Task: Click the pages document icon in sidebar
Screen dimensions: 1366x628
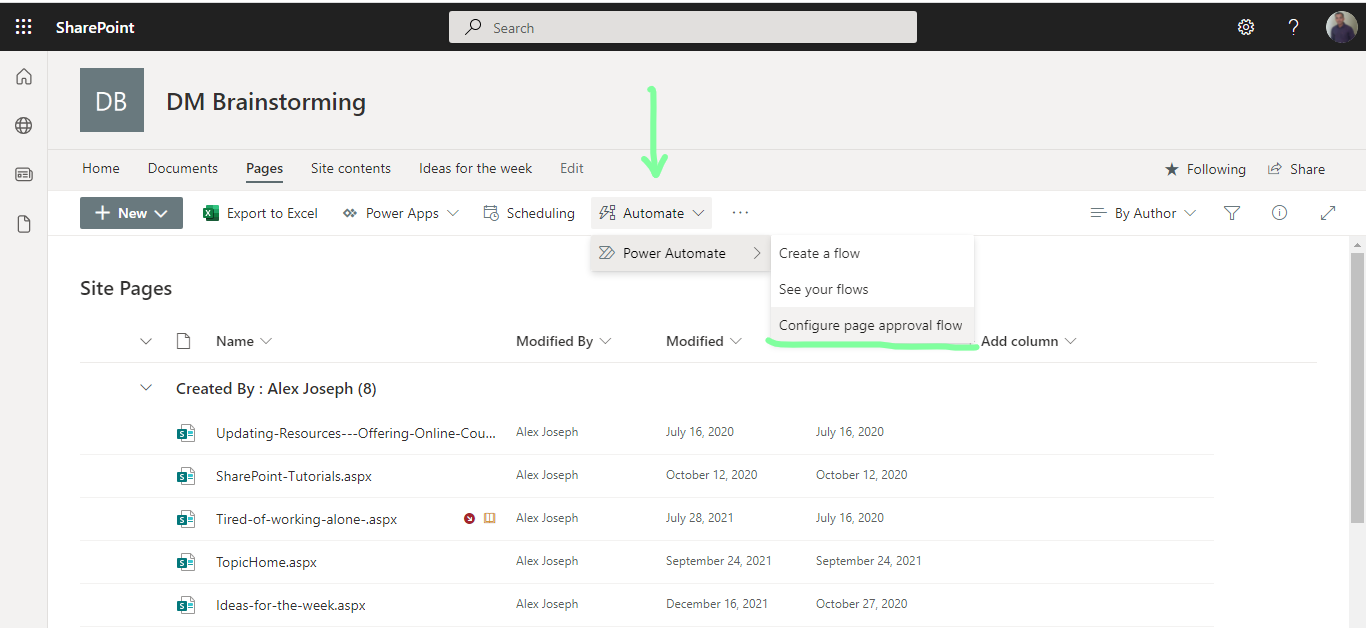Action: click(x=24, y=223)
